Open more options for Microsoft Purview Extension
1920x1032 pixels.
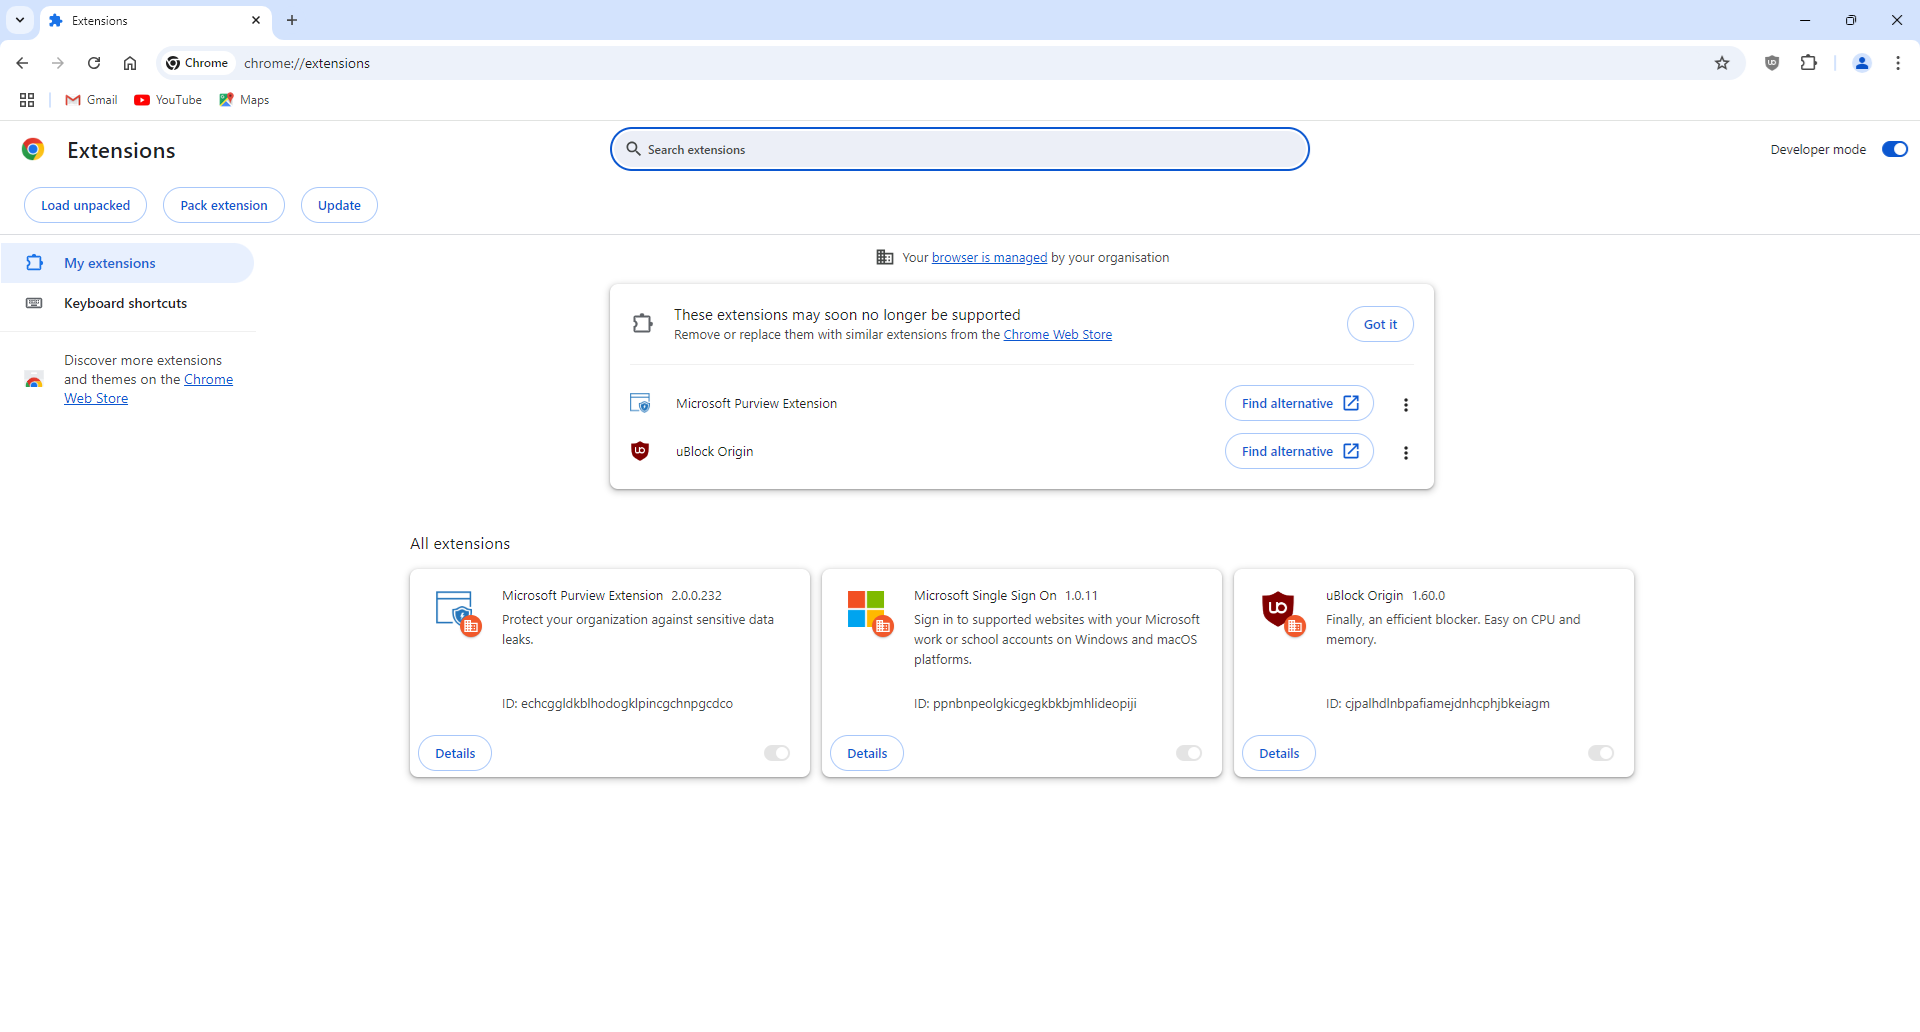click(1405, 404)
